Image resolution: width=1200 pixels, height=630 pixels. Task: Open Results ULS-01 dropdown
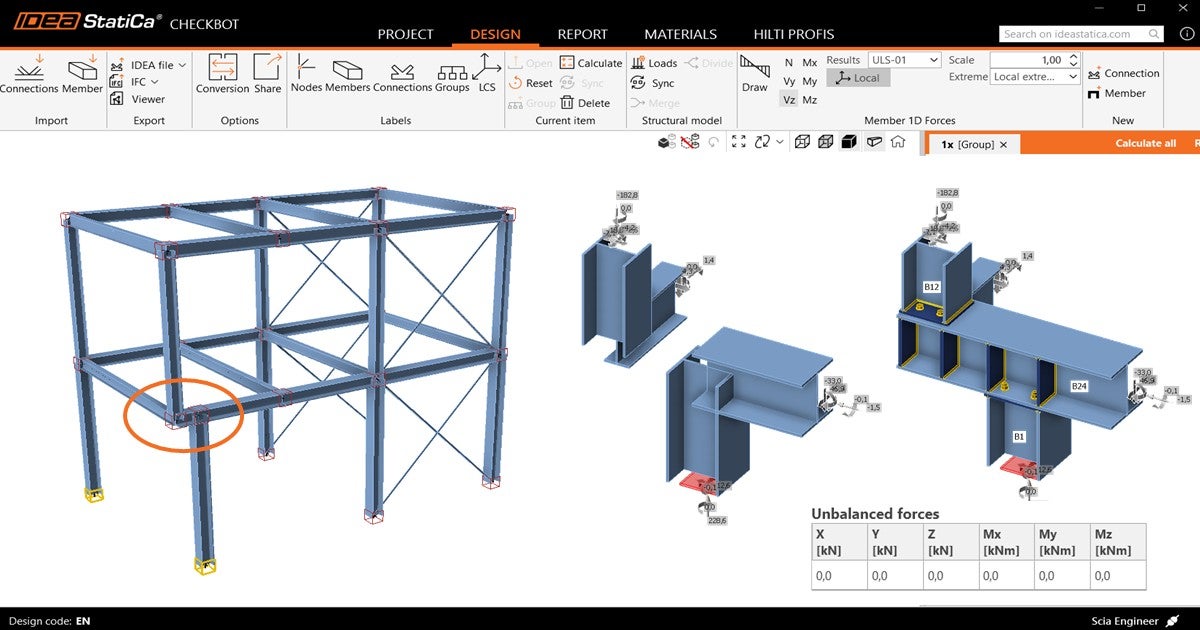[x=904, y=60]
